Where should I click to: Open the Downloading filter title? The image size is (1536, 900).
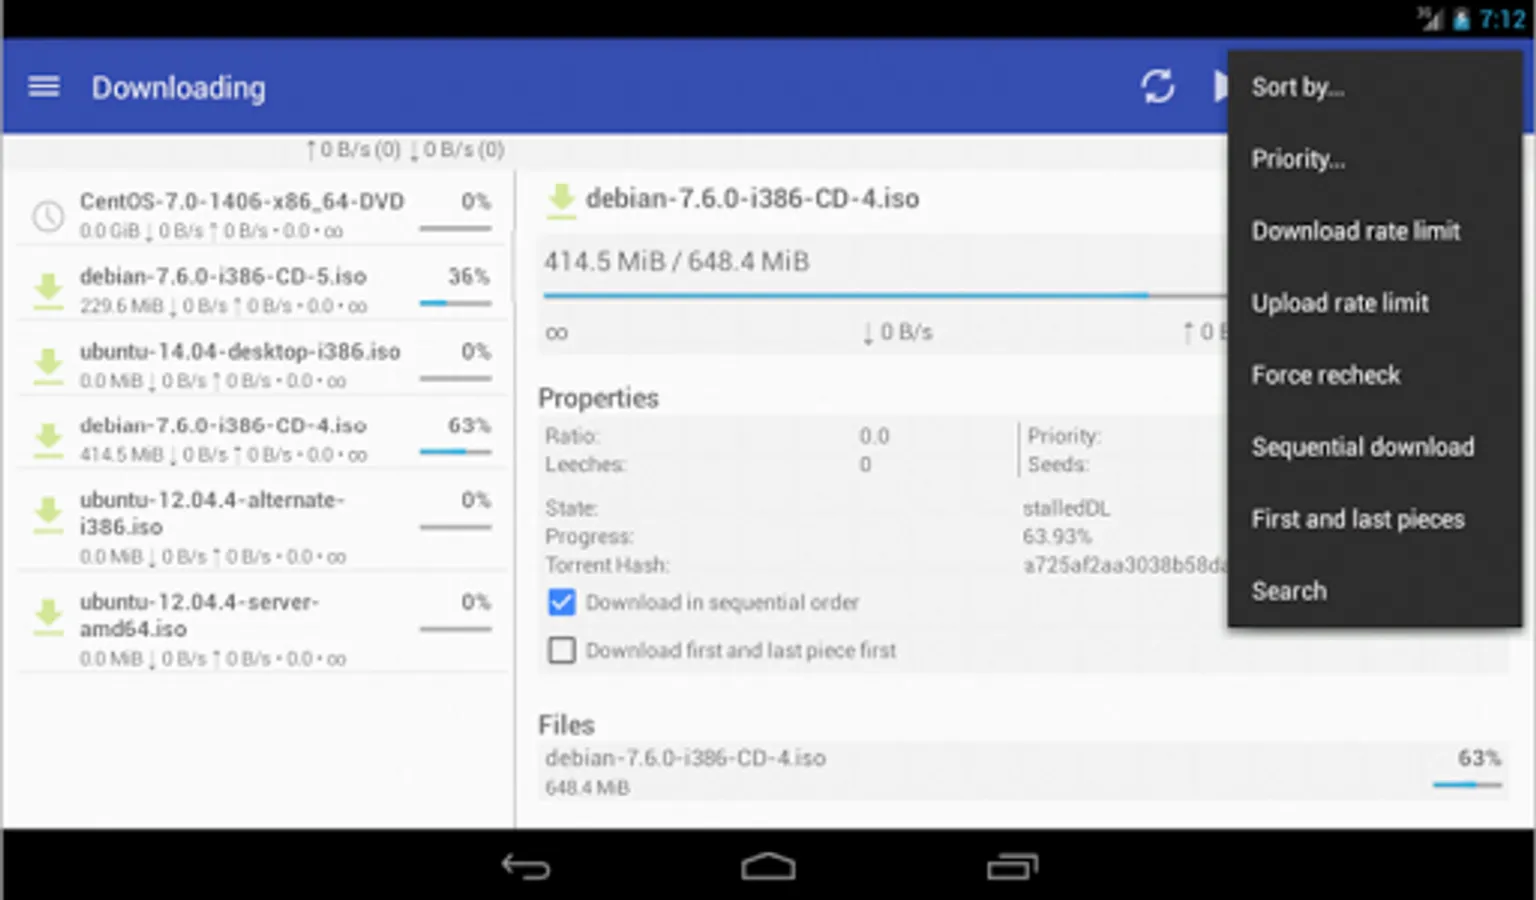[179, 88]
